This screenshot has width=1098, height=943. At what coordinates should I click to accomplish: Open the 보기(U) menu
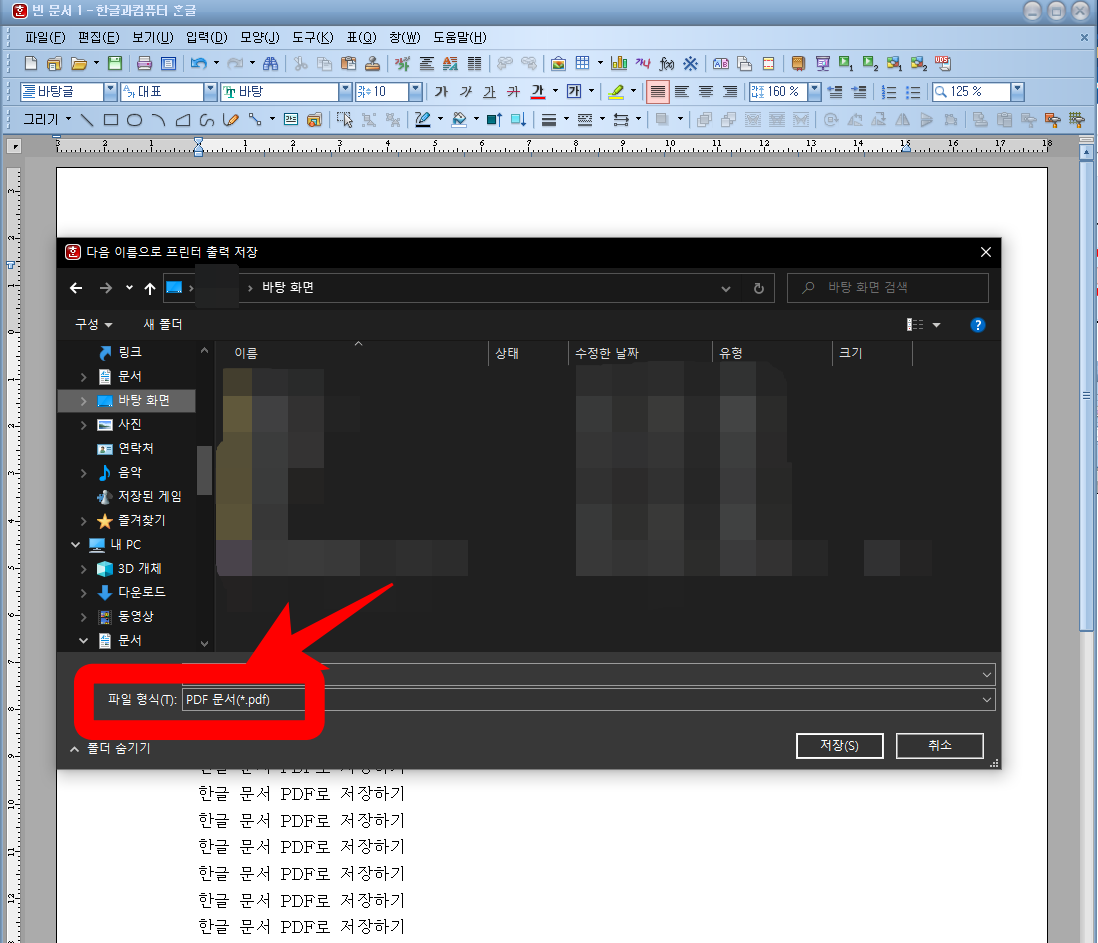pyautogui.click(x=153, y=37)
